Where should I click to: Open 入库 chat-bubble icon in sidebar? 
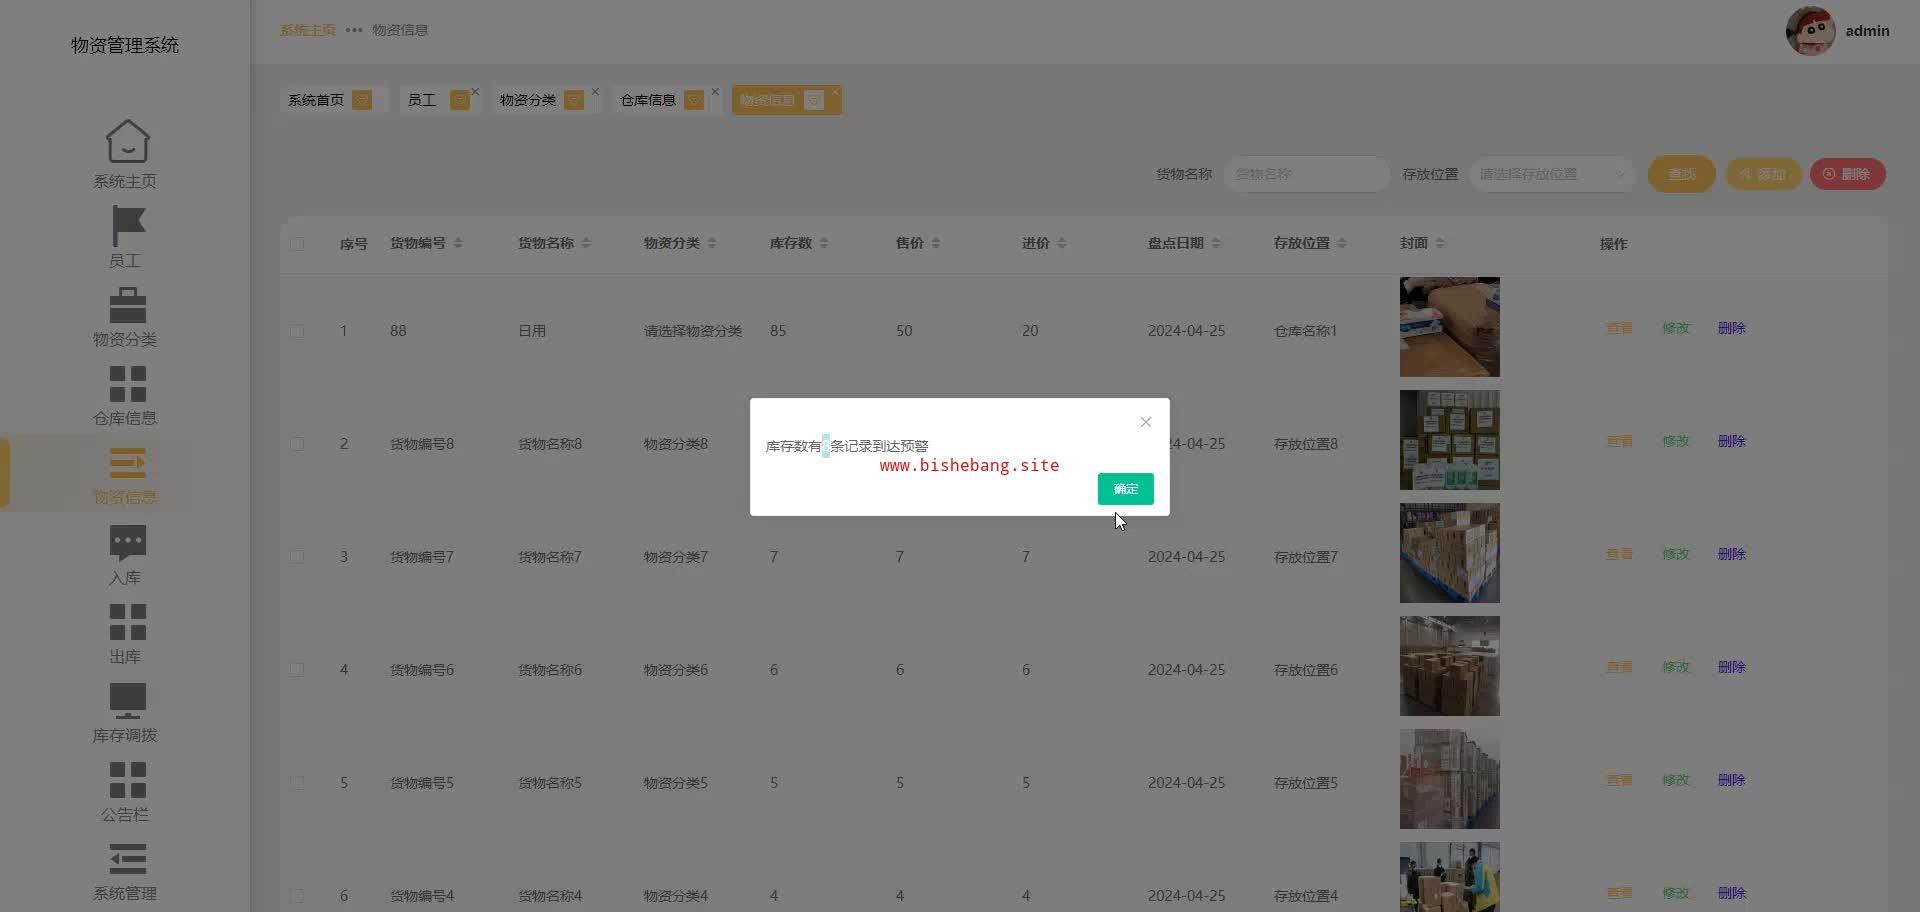pos(127,542)
